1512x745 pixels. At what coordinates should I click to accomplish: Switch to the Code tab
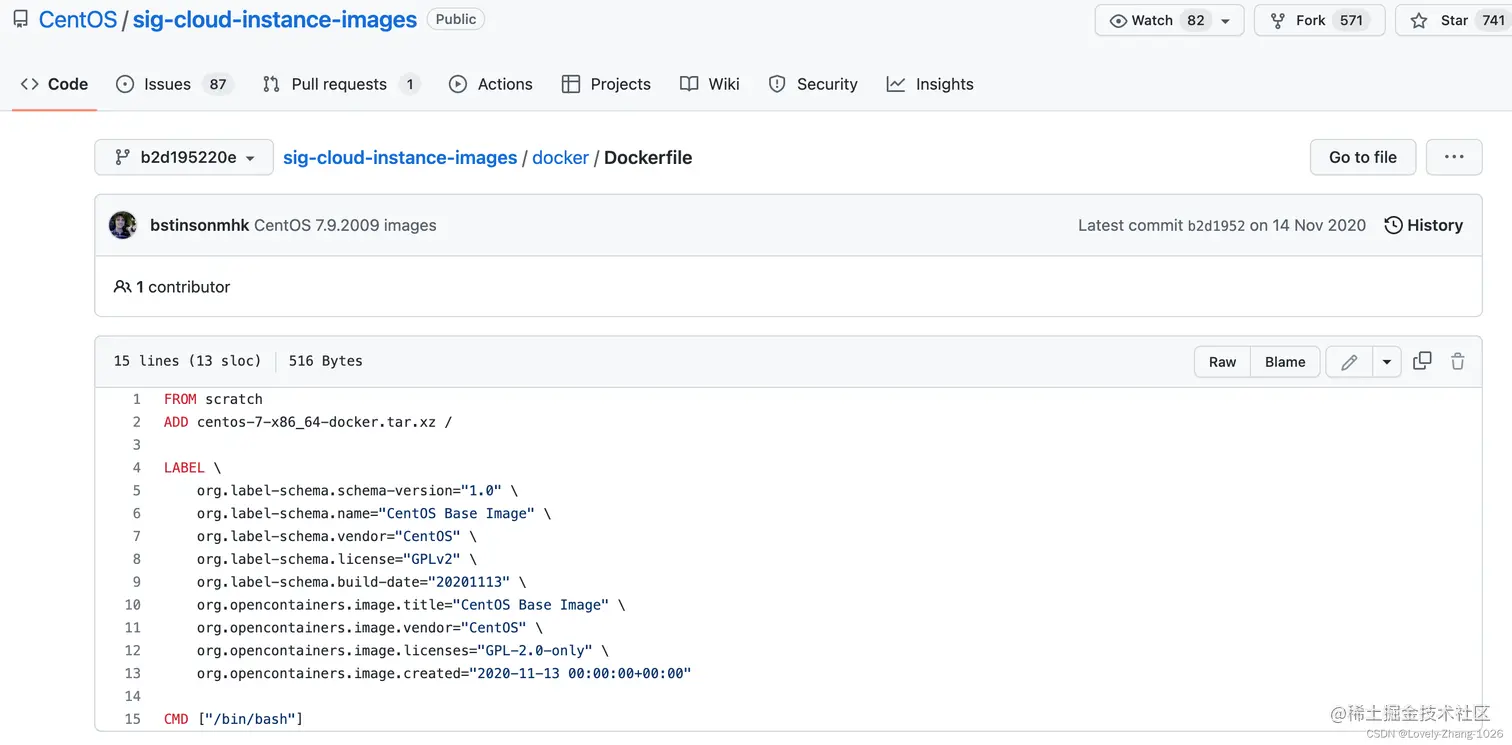(x=54, y=84)
